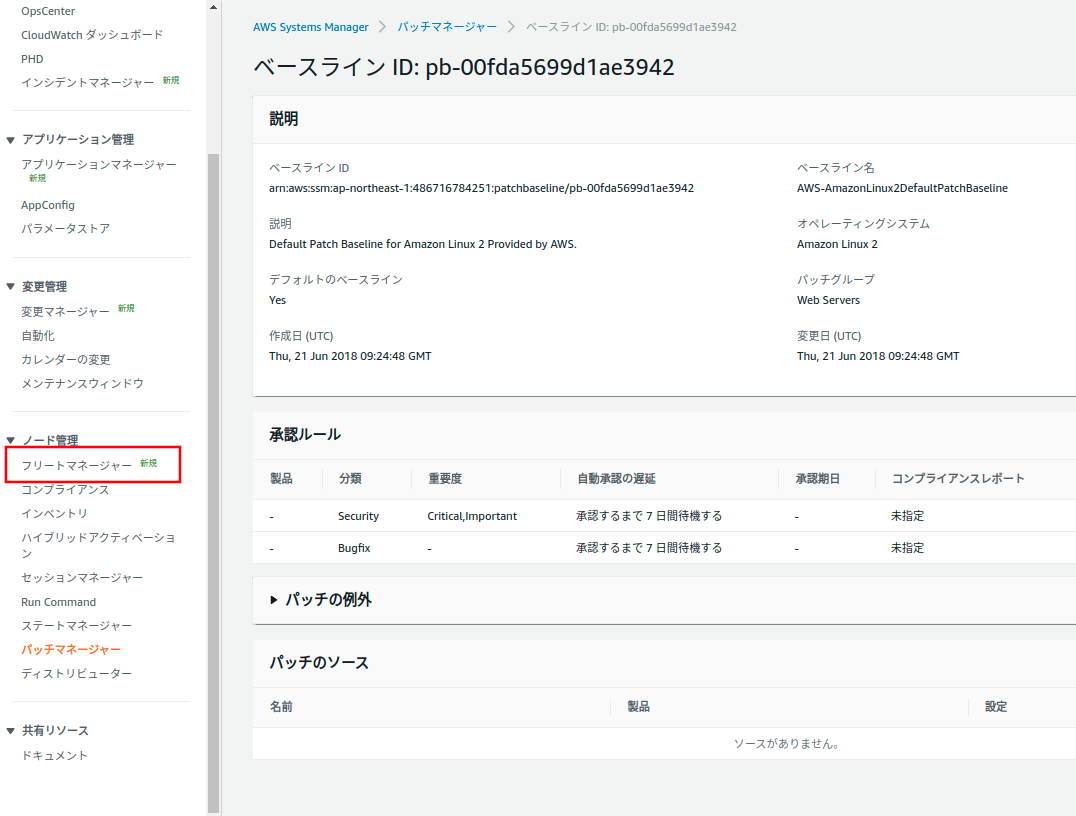Click the Security classification cell
Screen dimensions: 1076x816
tap(358, 516)
